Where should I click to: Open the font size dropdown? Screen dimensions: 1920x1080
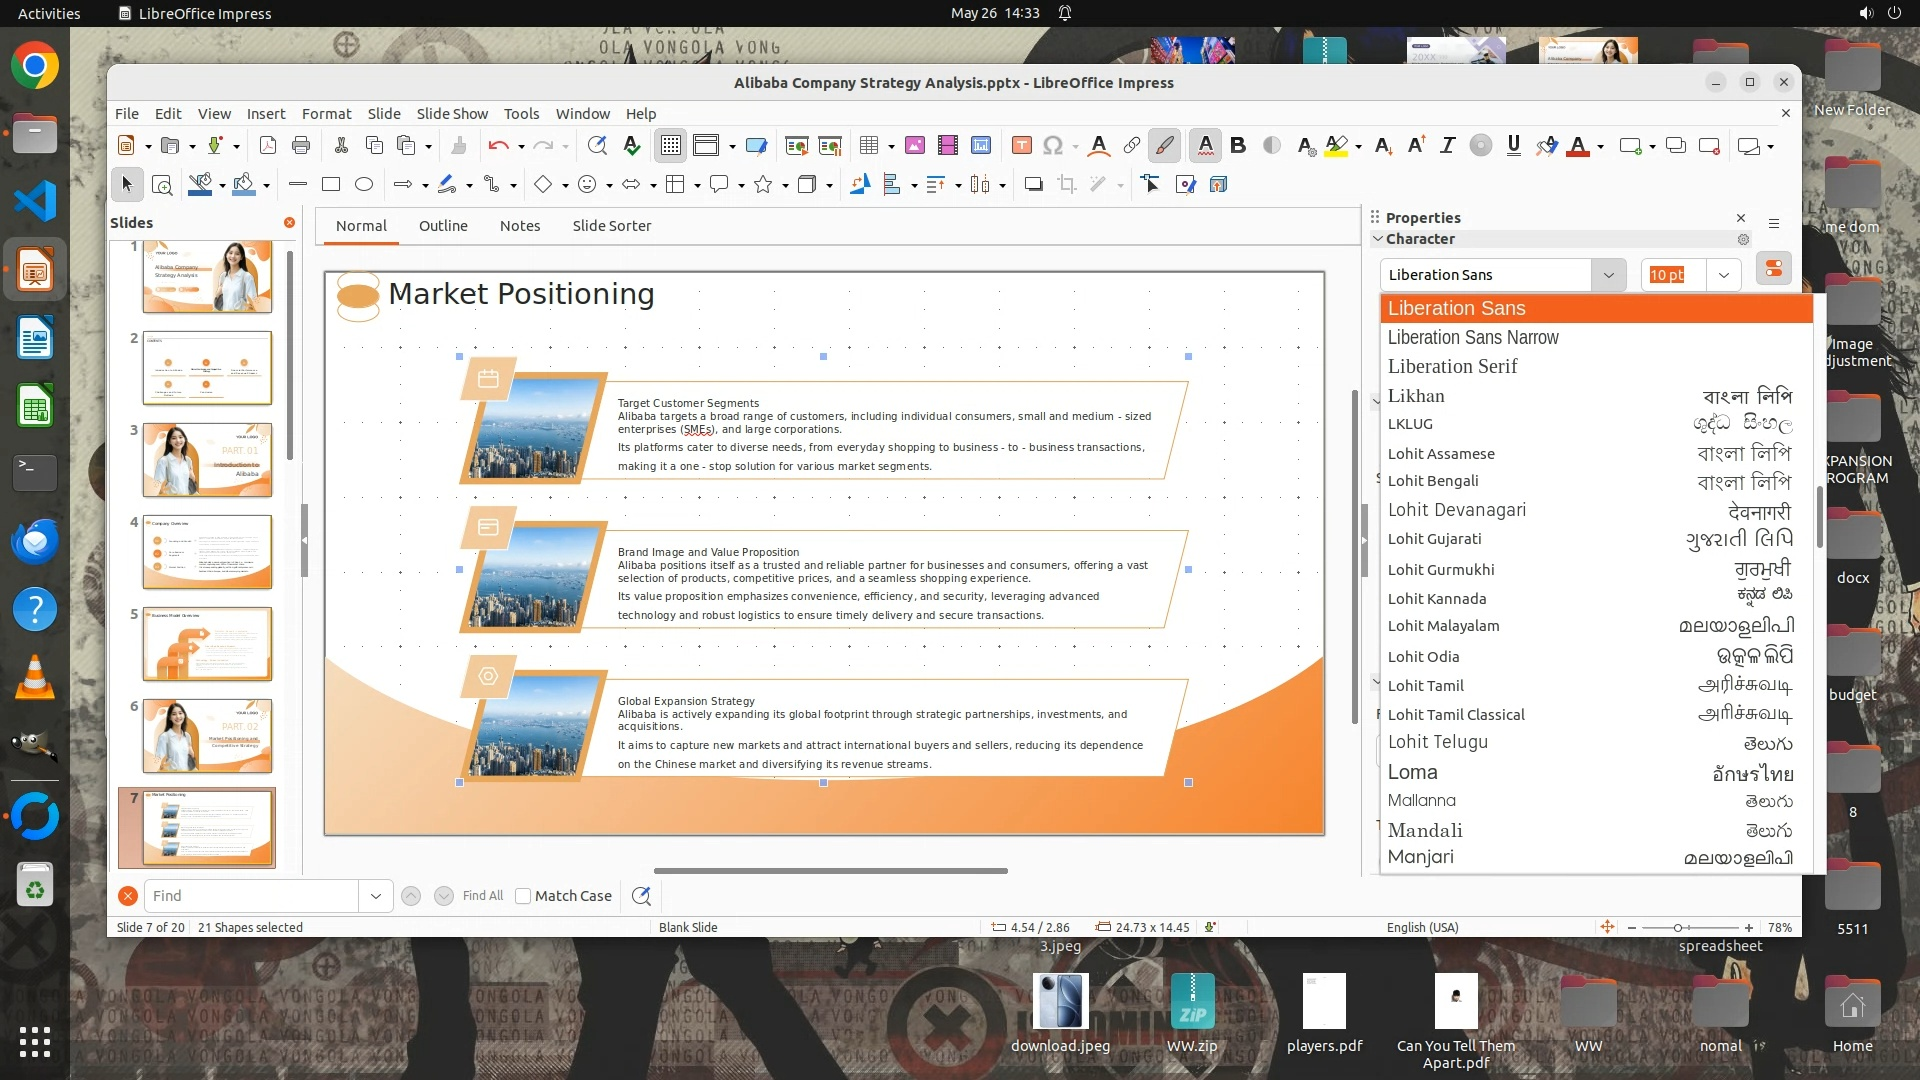1723,275
